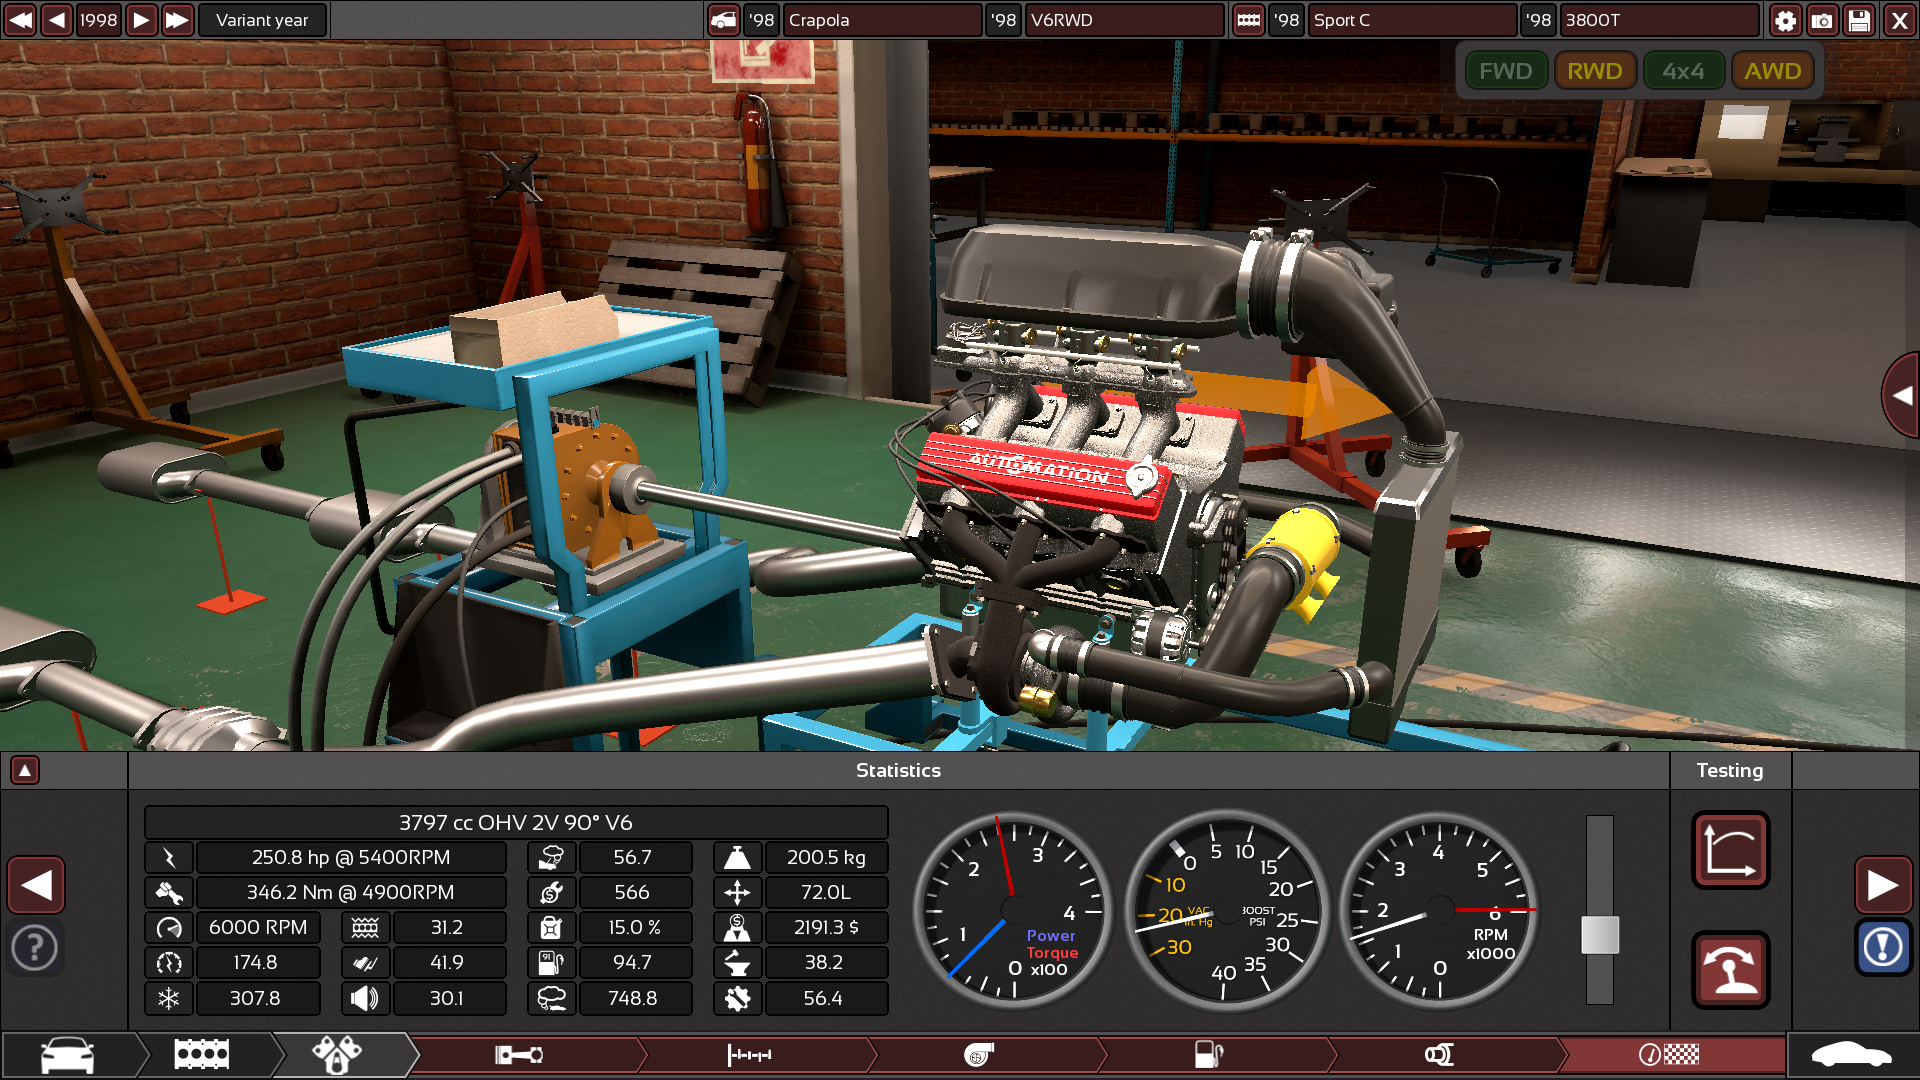Click the emissions cloud stat icon

551,998
